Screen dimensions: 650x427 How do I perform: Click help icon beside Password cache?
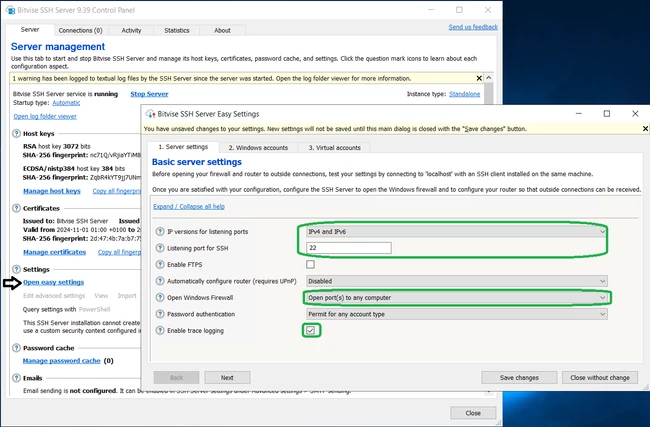click(16, 348)
